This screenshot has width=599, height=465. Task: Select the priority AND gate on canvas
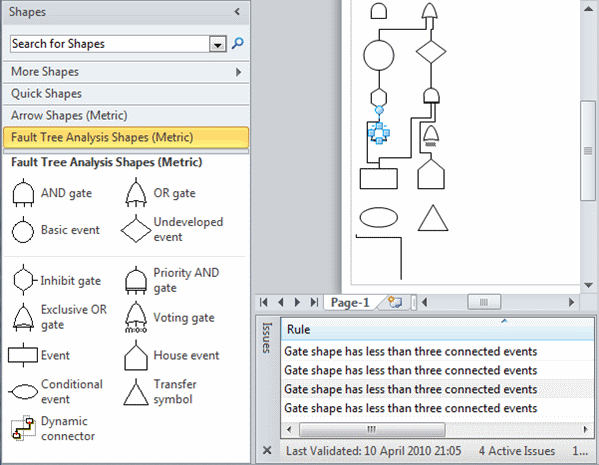tap(431, 96)
